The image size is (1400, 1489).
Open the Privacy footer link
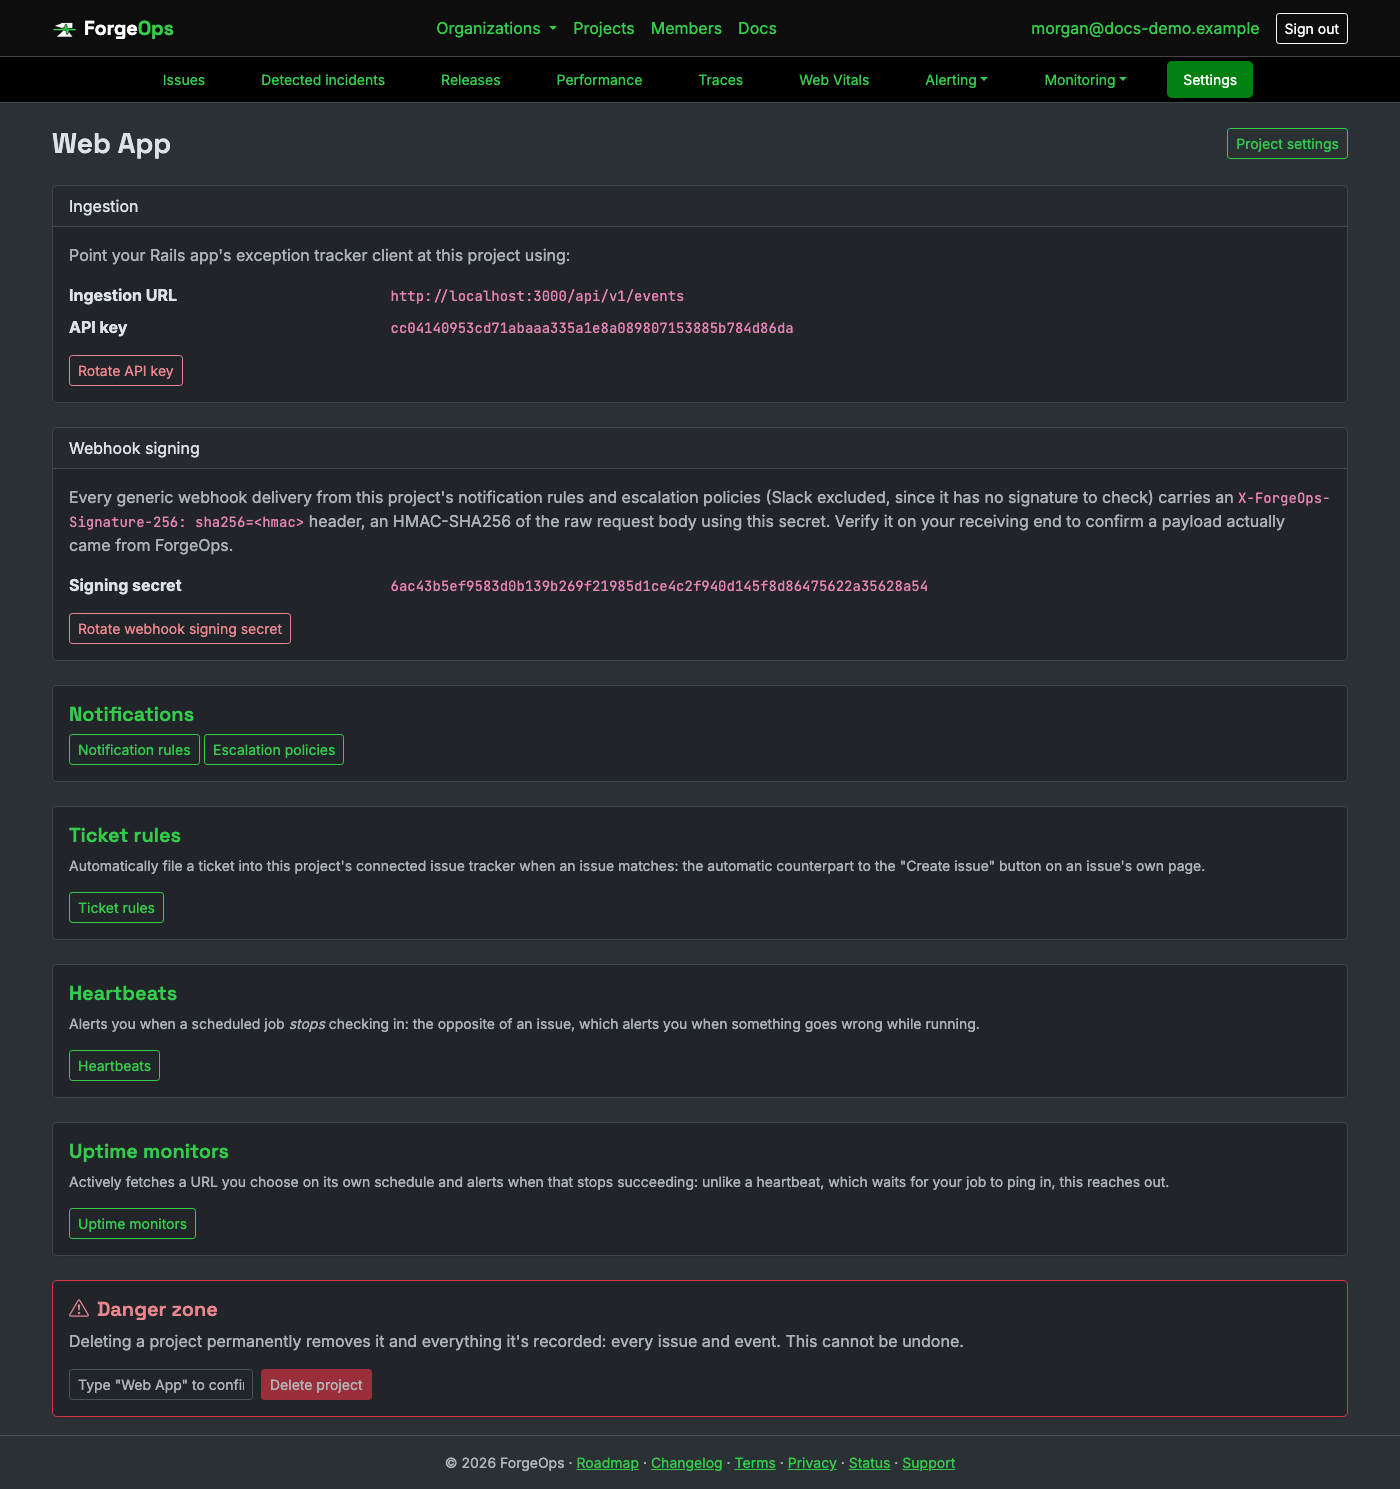tap(812, 1463)
